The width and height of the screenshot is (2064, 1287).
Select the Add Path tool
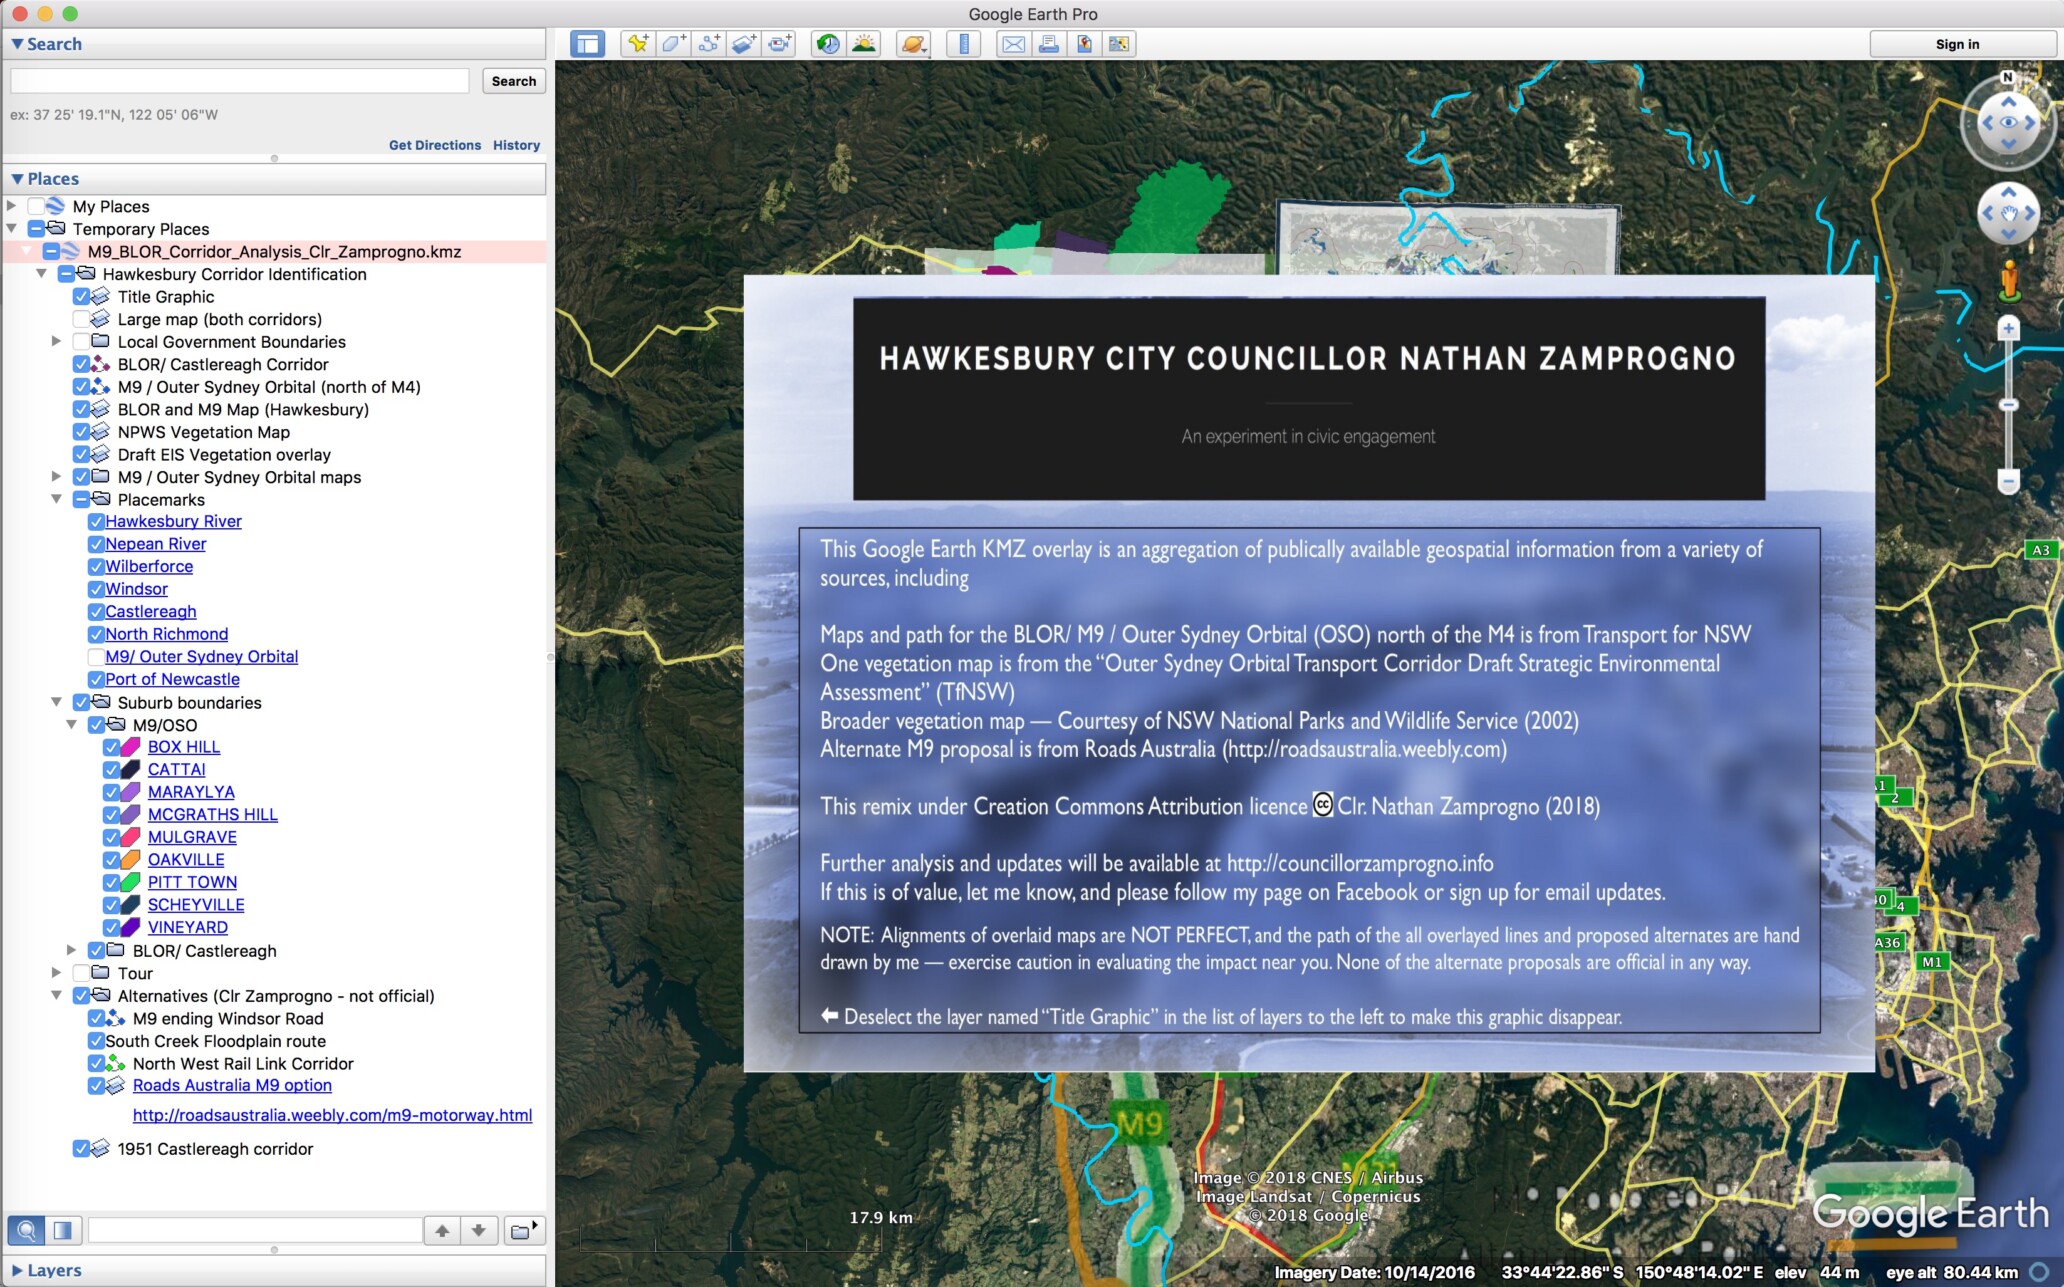click(x=709, y=44)
